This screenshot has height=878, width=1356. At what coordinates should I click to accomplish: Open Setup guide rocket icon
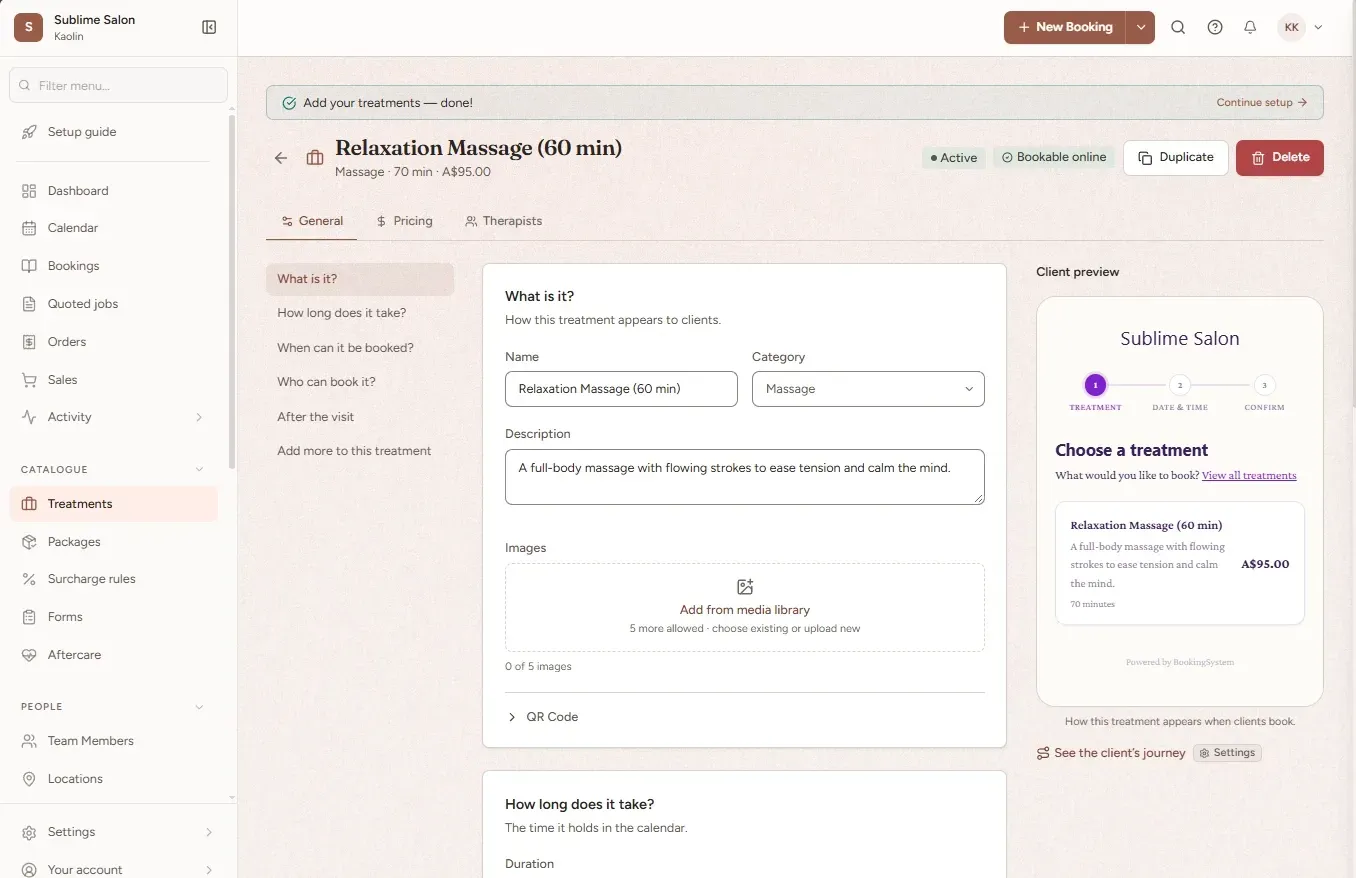29,132
